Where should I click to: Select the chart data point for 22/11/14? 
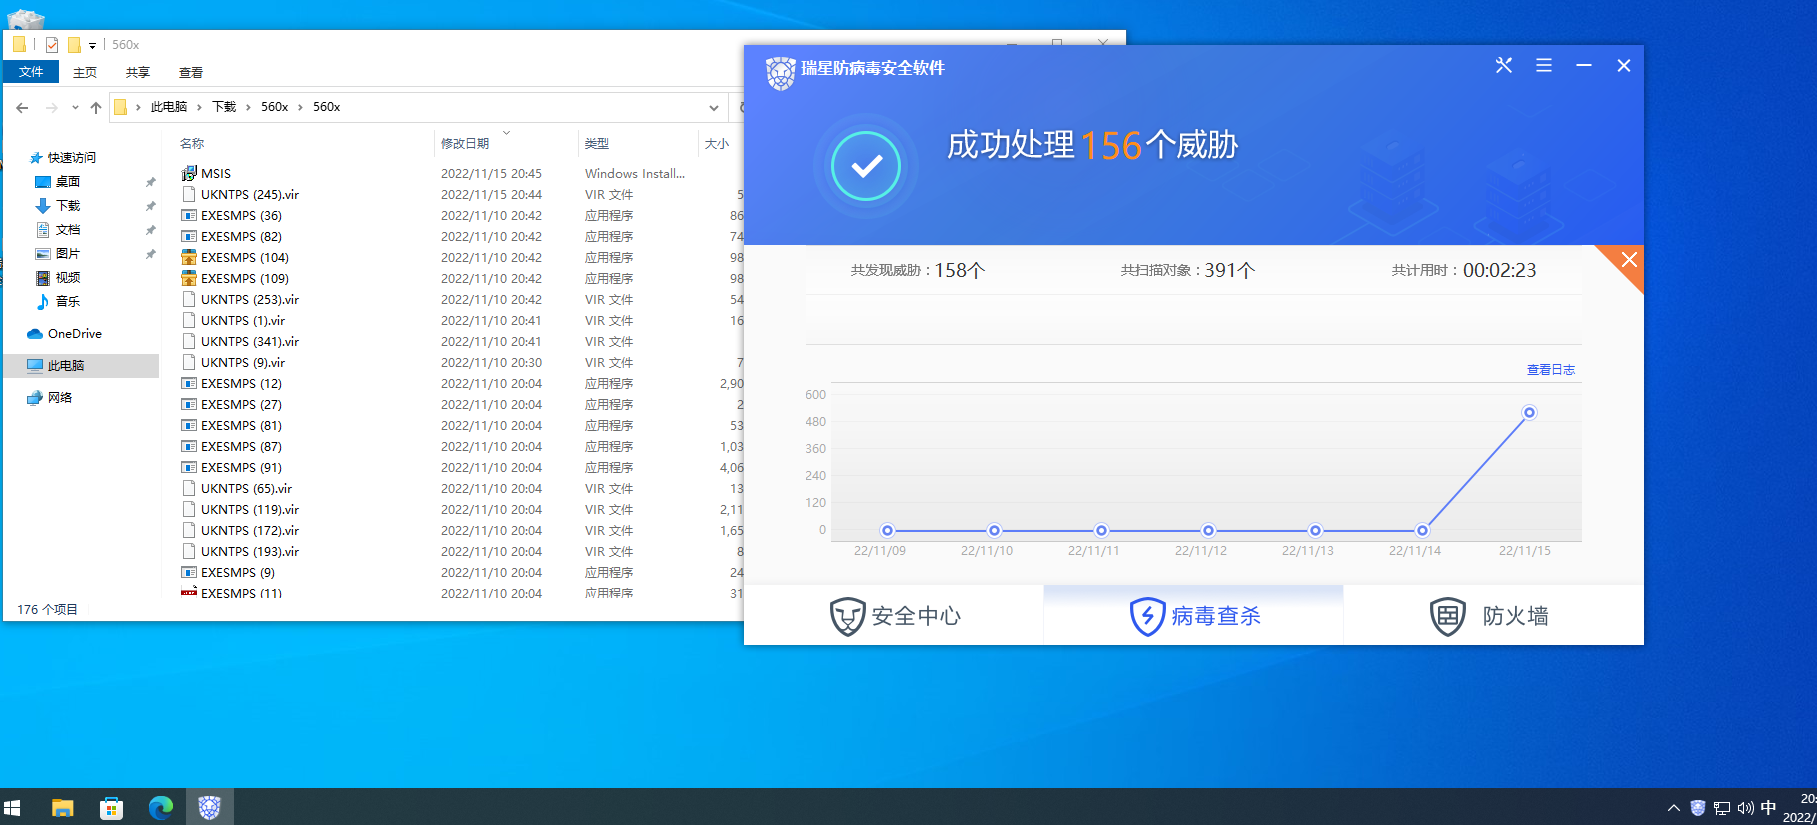point(1422,531)
